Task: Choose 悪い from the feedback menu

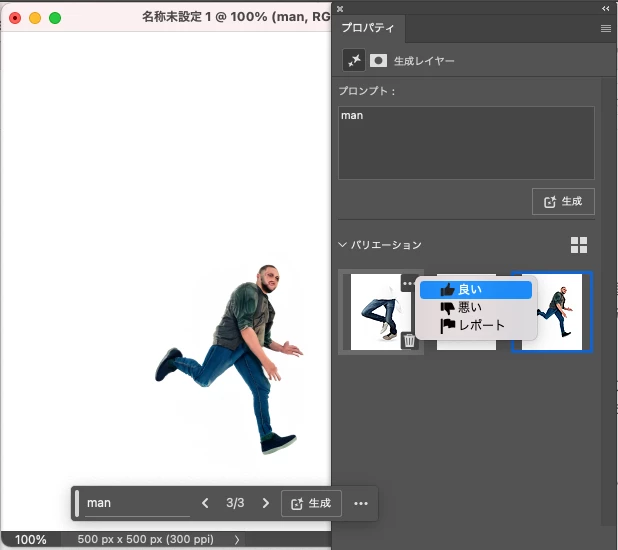Action: click(476, 308)
